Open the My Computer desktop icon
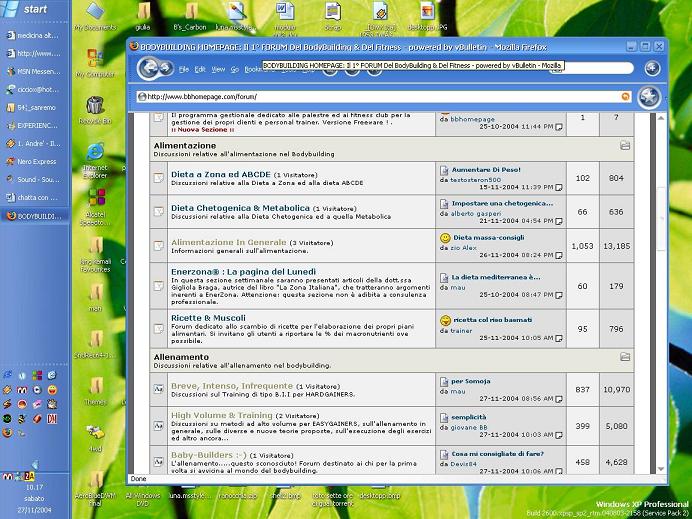 pos(94,60)
